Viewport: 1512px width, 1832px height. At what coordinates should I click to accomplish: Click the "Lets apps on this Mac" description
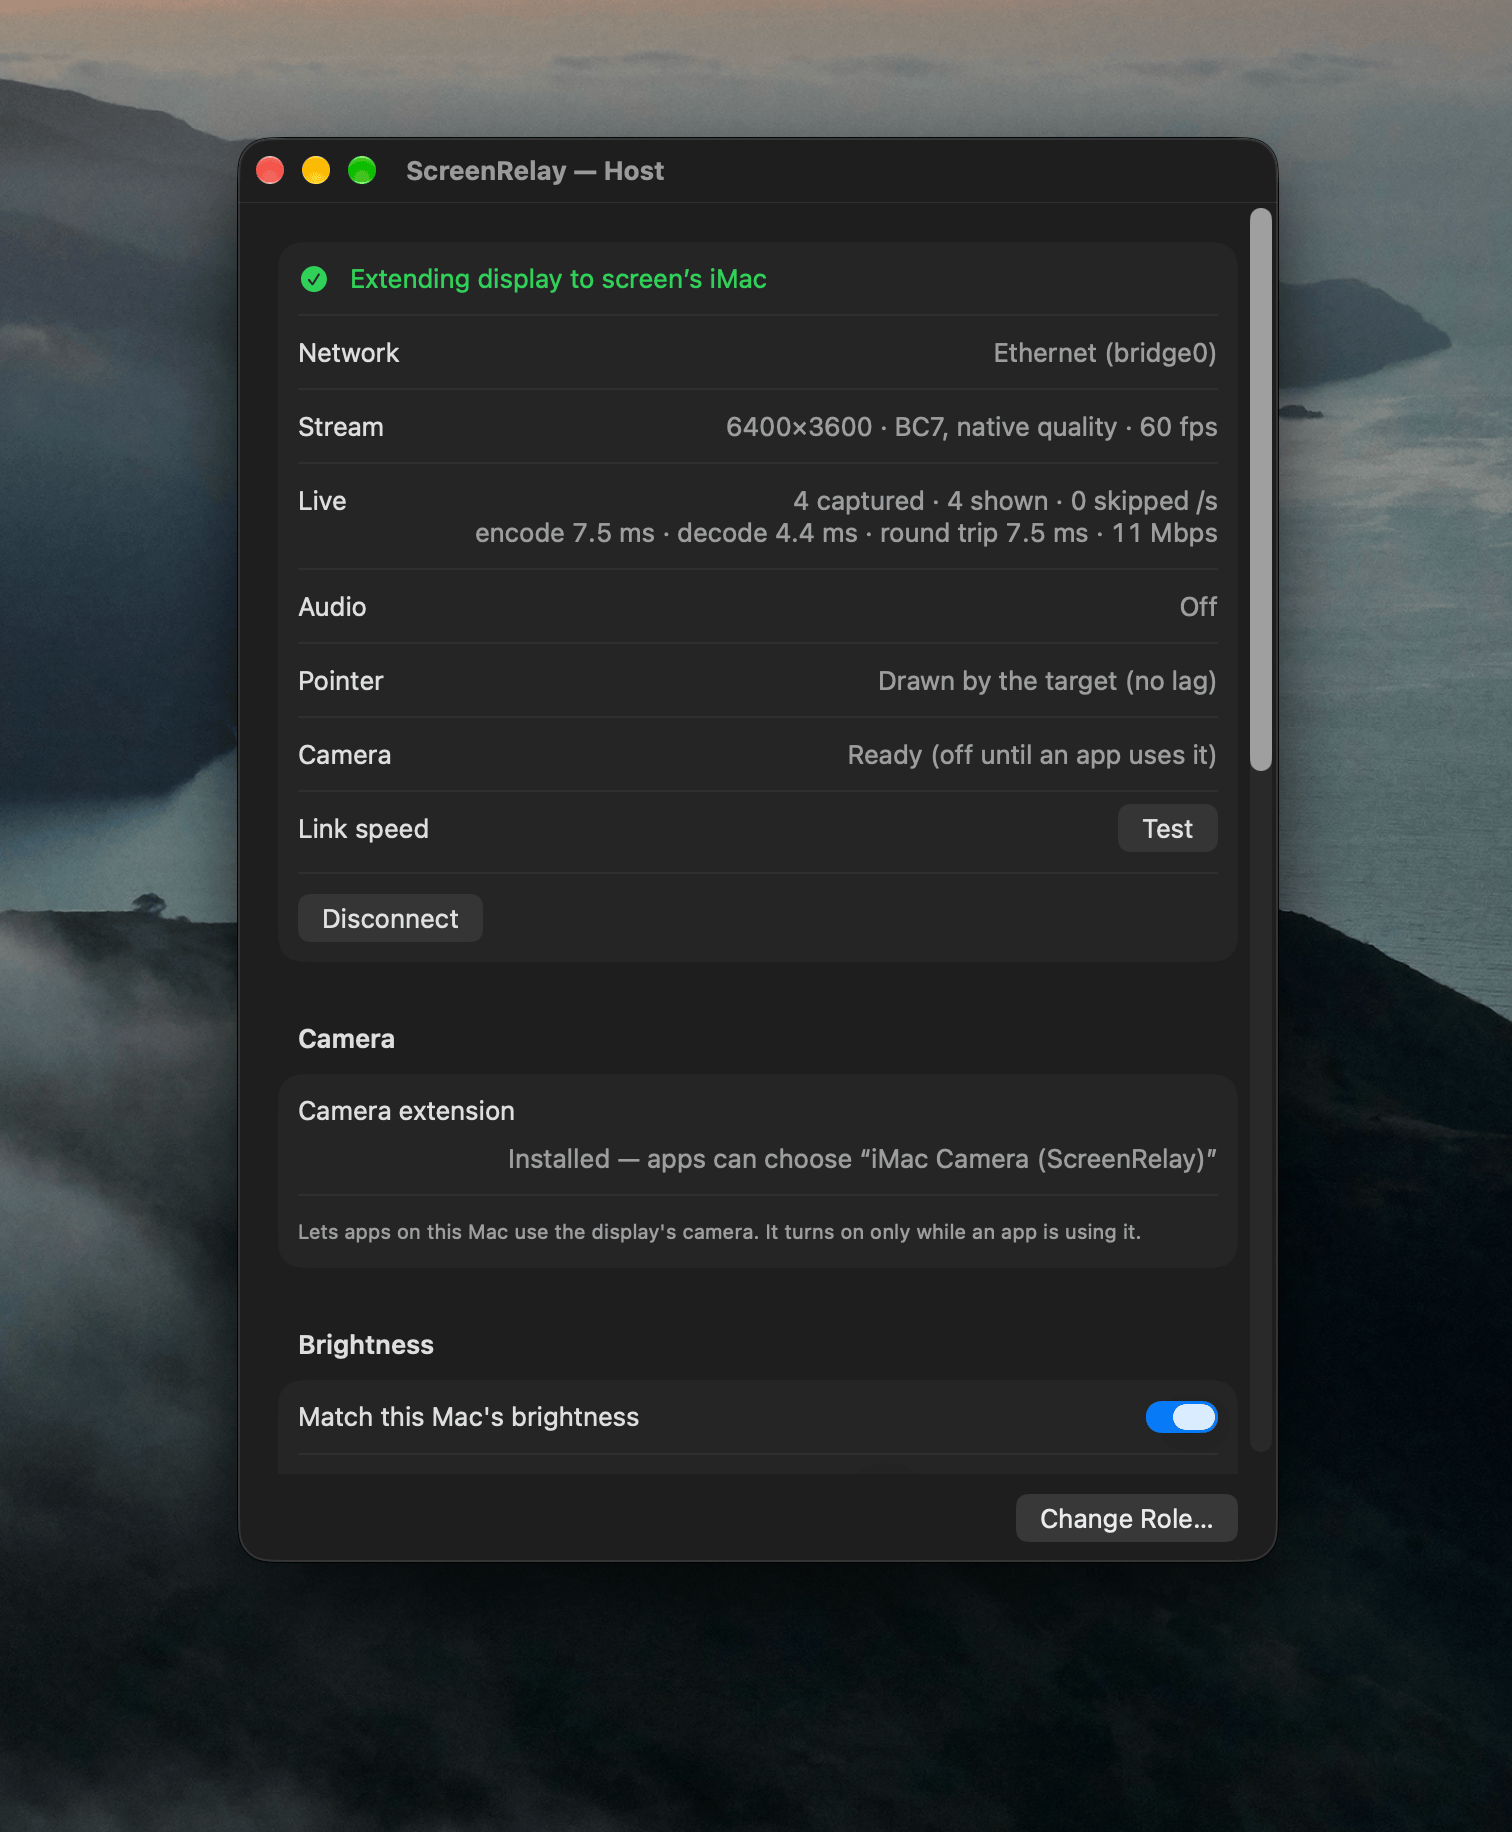click(x=719, y=1232)
